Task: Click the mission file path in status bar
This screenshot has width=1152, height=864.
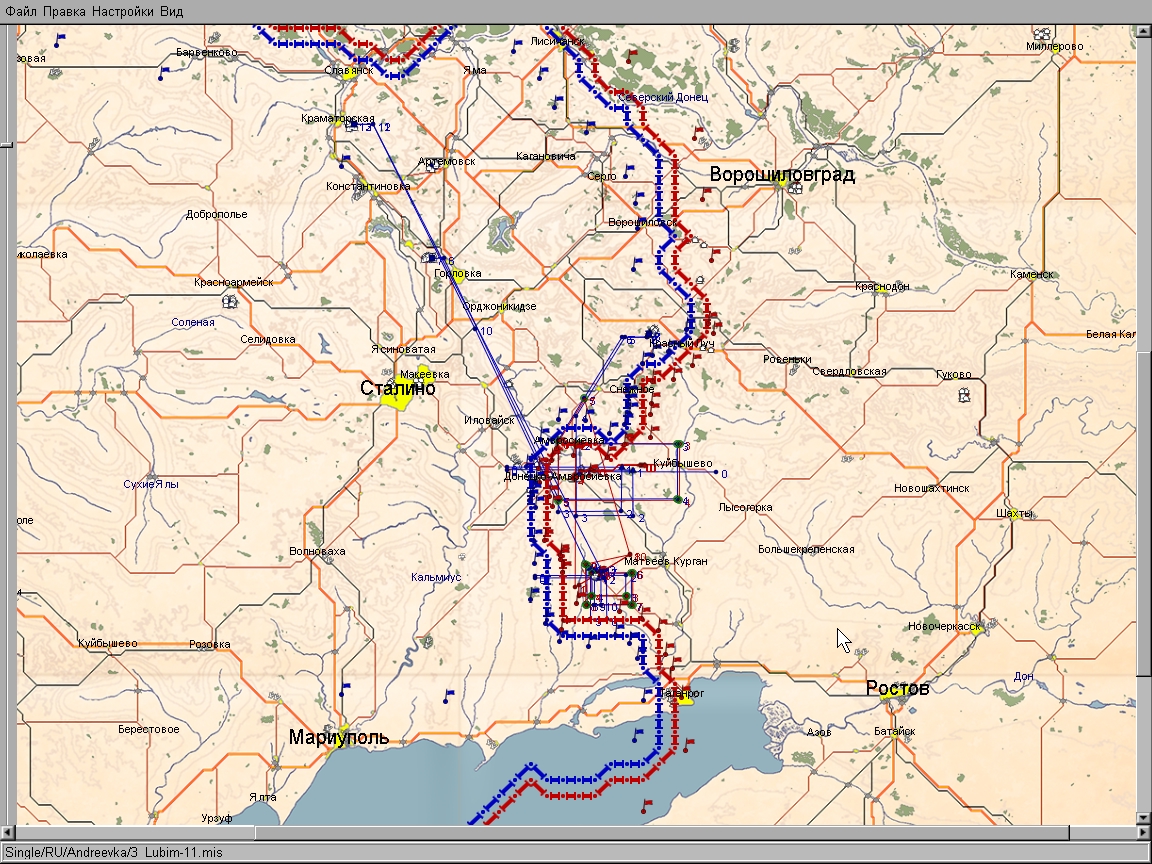Action: click(x=114, y=852)
